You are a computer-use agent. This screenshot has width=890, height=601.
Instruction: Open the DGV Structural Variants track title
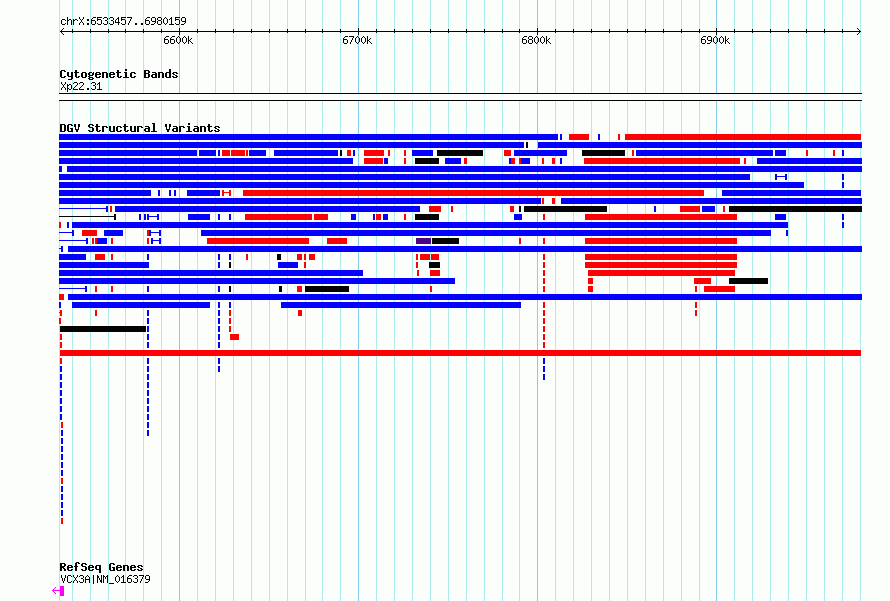(x=140, y=128)
